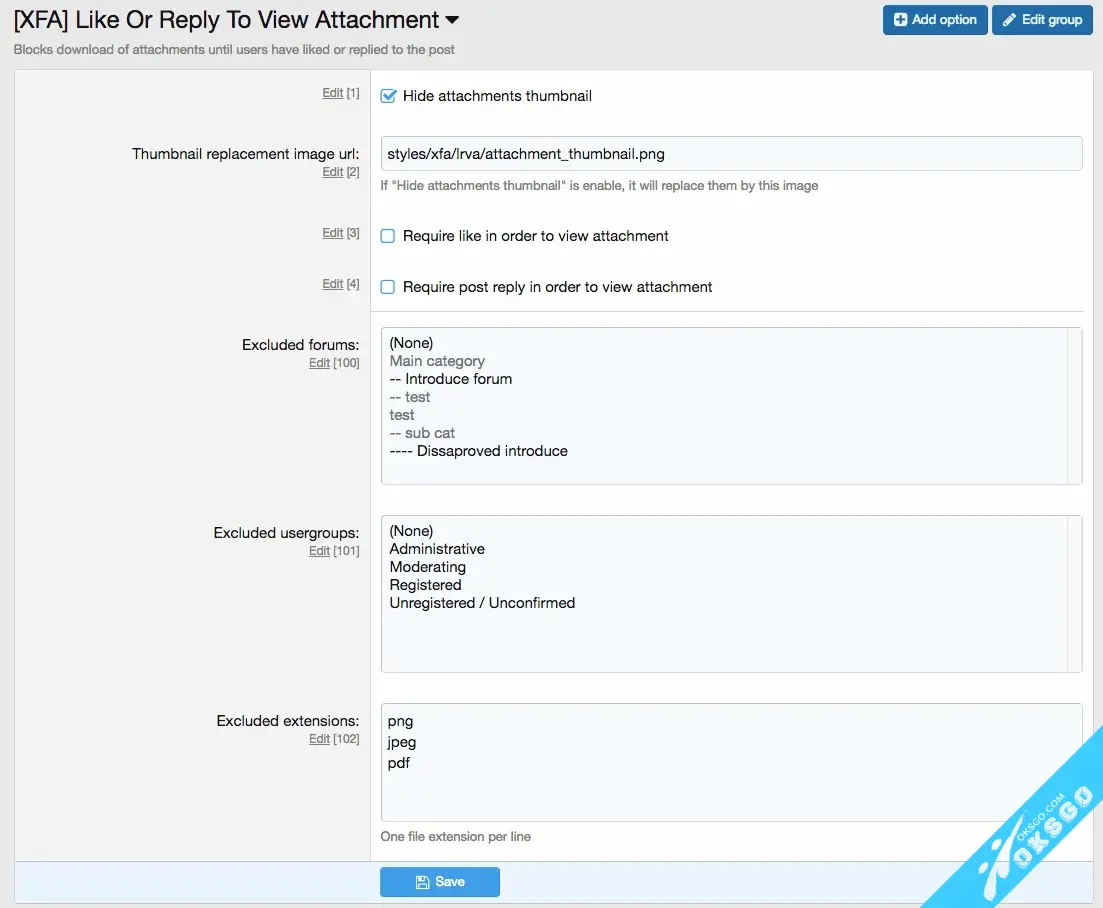Enable Require like to view attachment

pos(388,237)
